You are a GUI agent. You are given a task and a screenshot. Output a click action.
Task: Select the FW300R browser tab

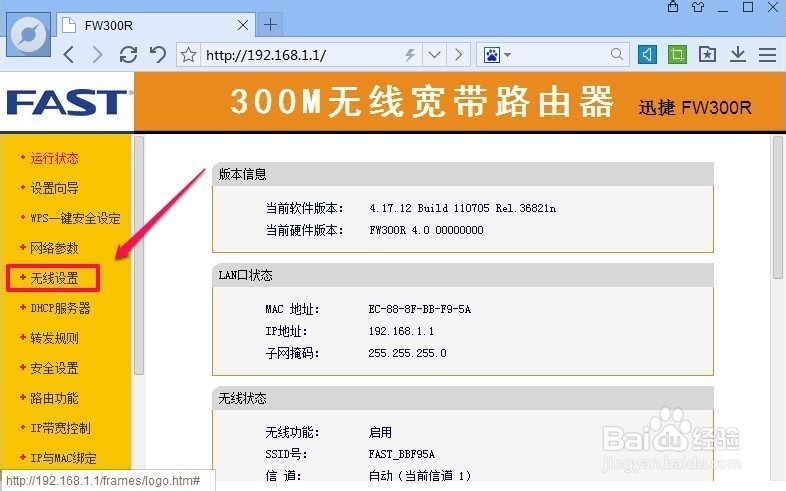tap(155, 25)
